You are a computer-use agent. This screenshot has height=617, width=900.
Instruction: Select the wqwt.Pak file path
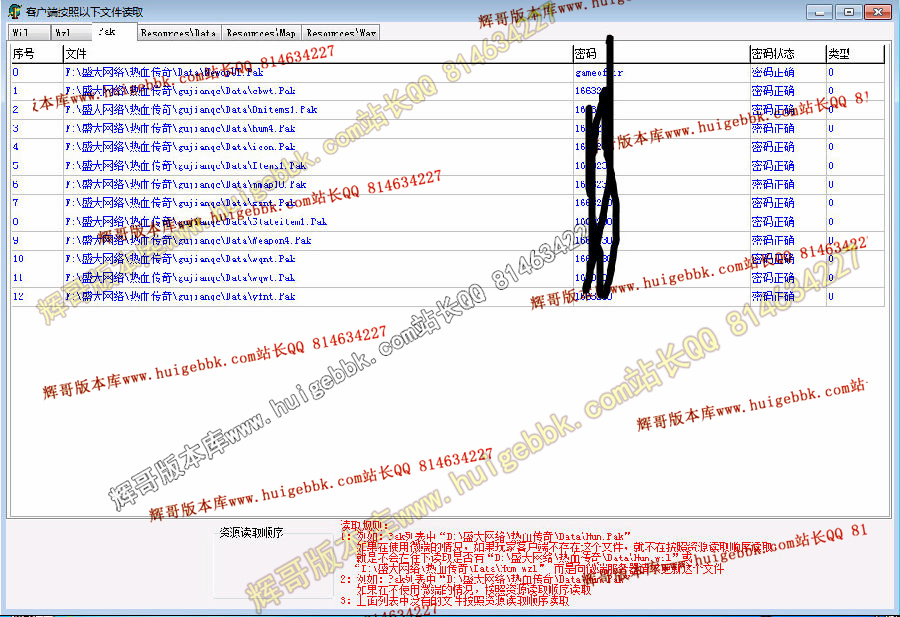180,278
